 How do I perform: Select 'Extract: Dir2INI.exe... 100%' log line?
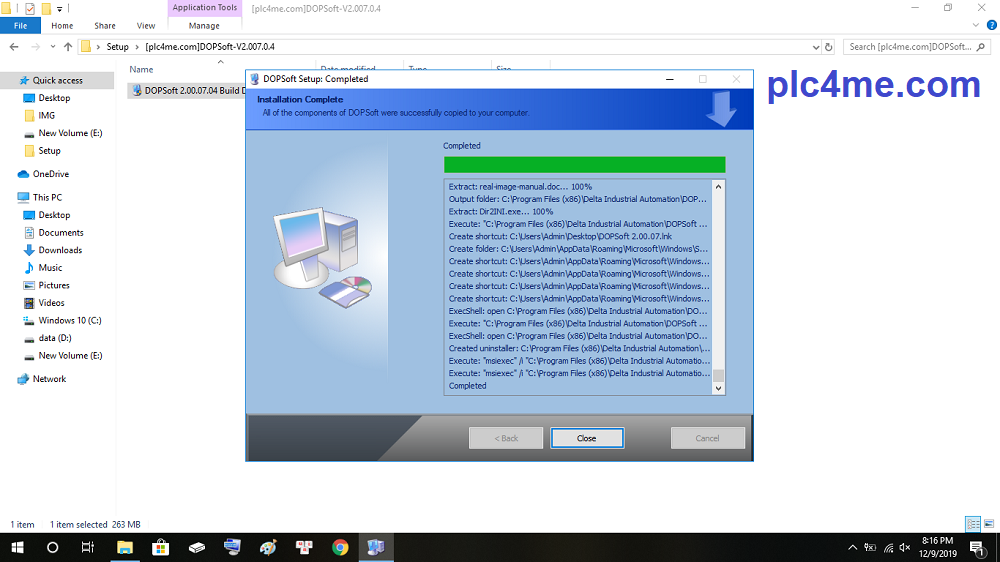coord(501,211)
